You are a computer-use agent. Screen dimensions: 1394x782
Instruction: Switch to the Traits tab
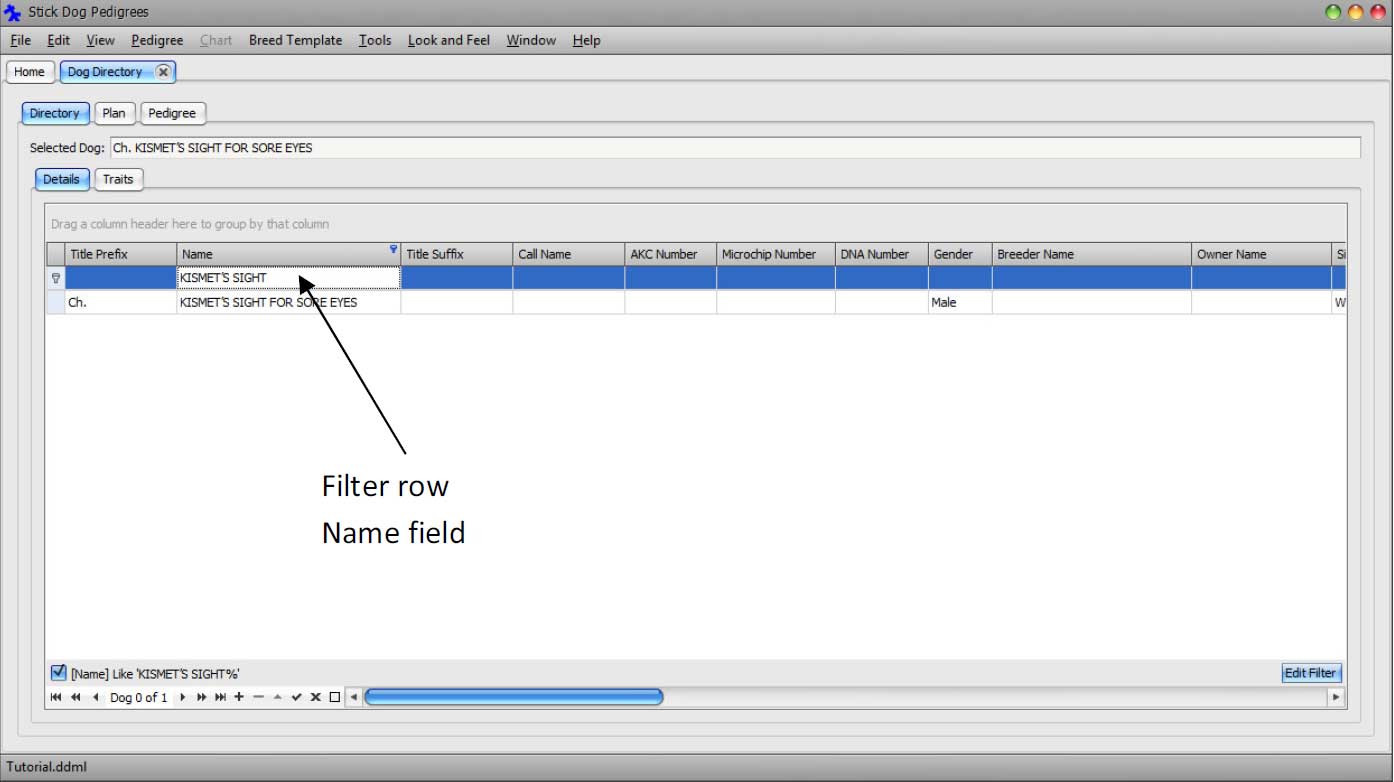tap(118, 179)
